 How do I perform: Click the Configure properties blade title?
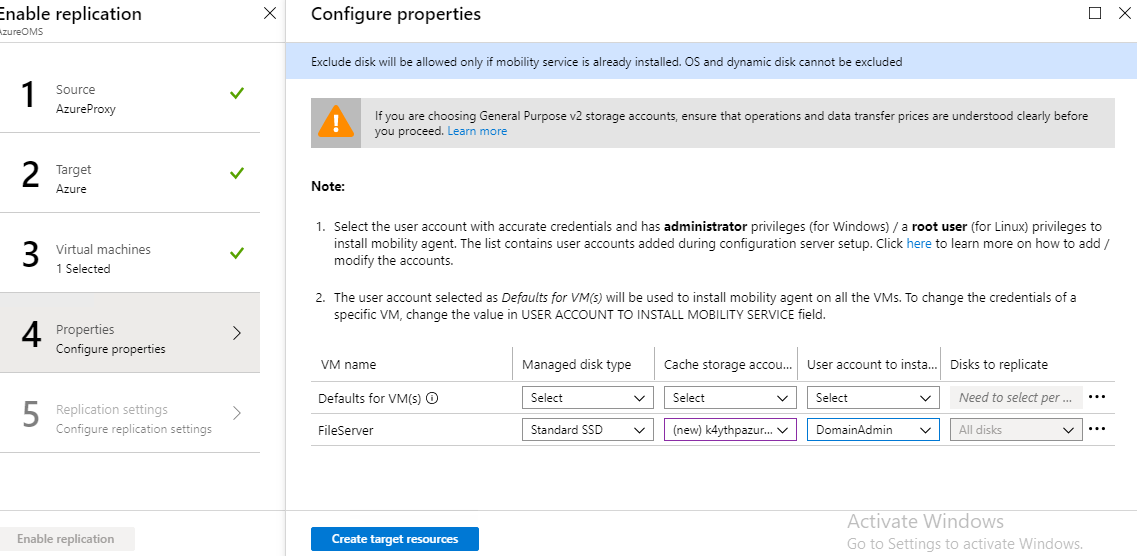click(395, 14)
